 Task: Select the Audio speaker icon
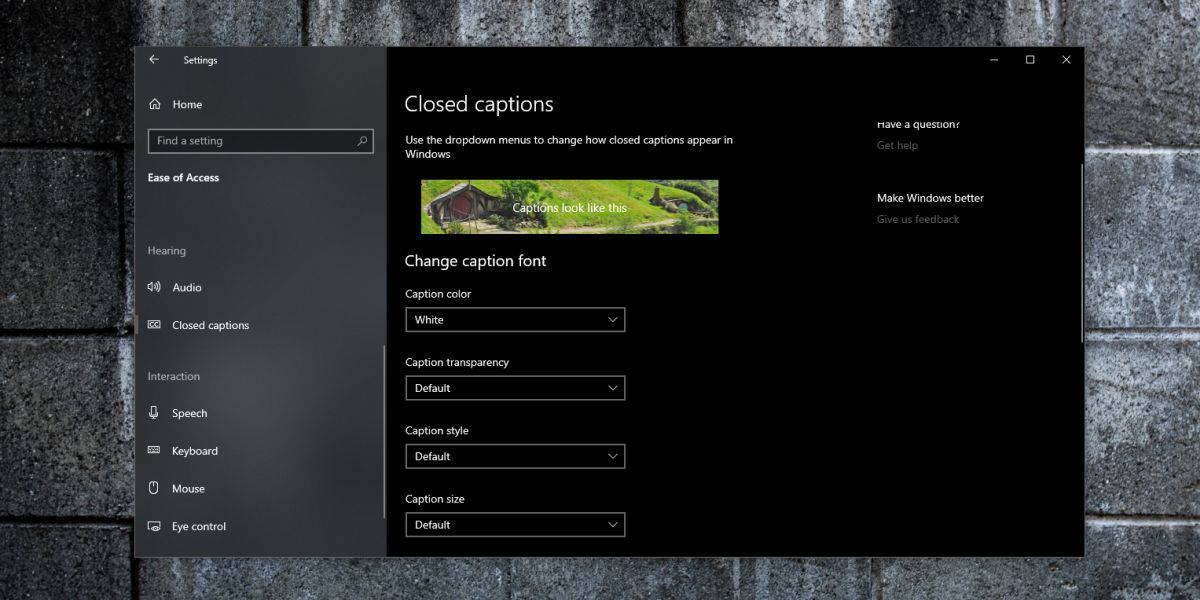[x=154, y=287]
